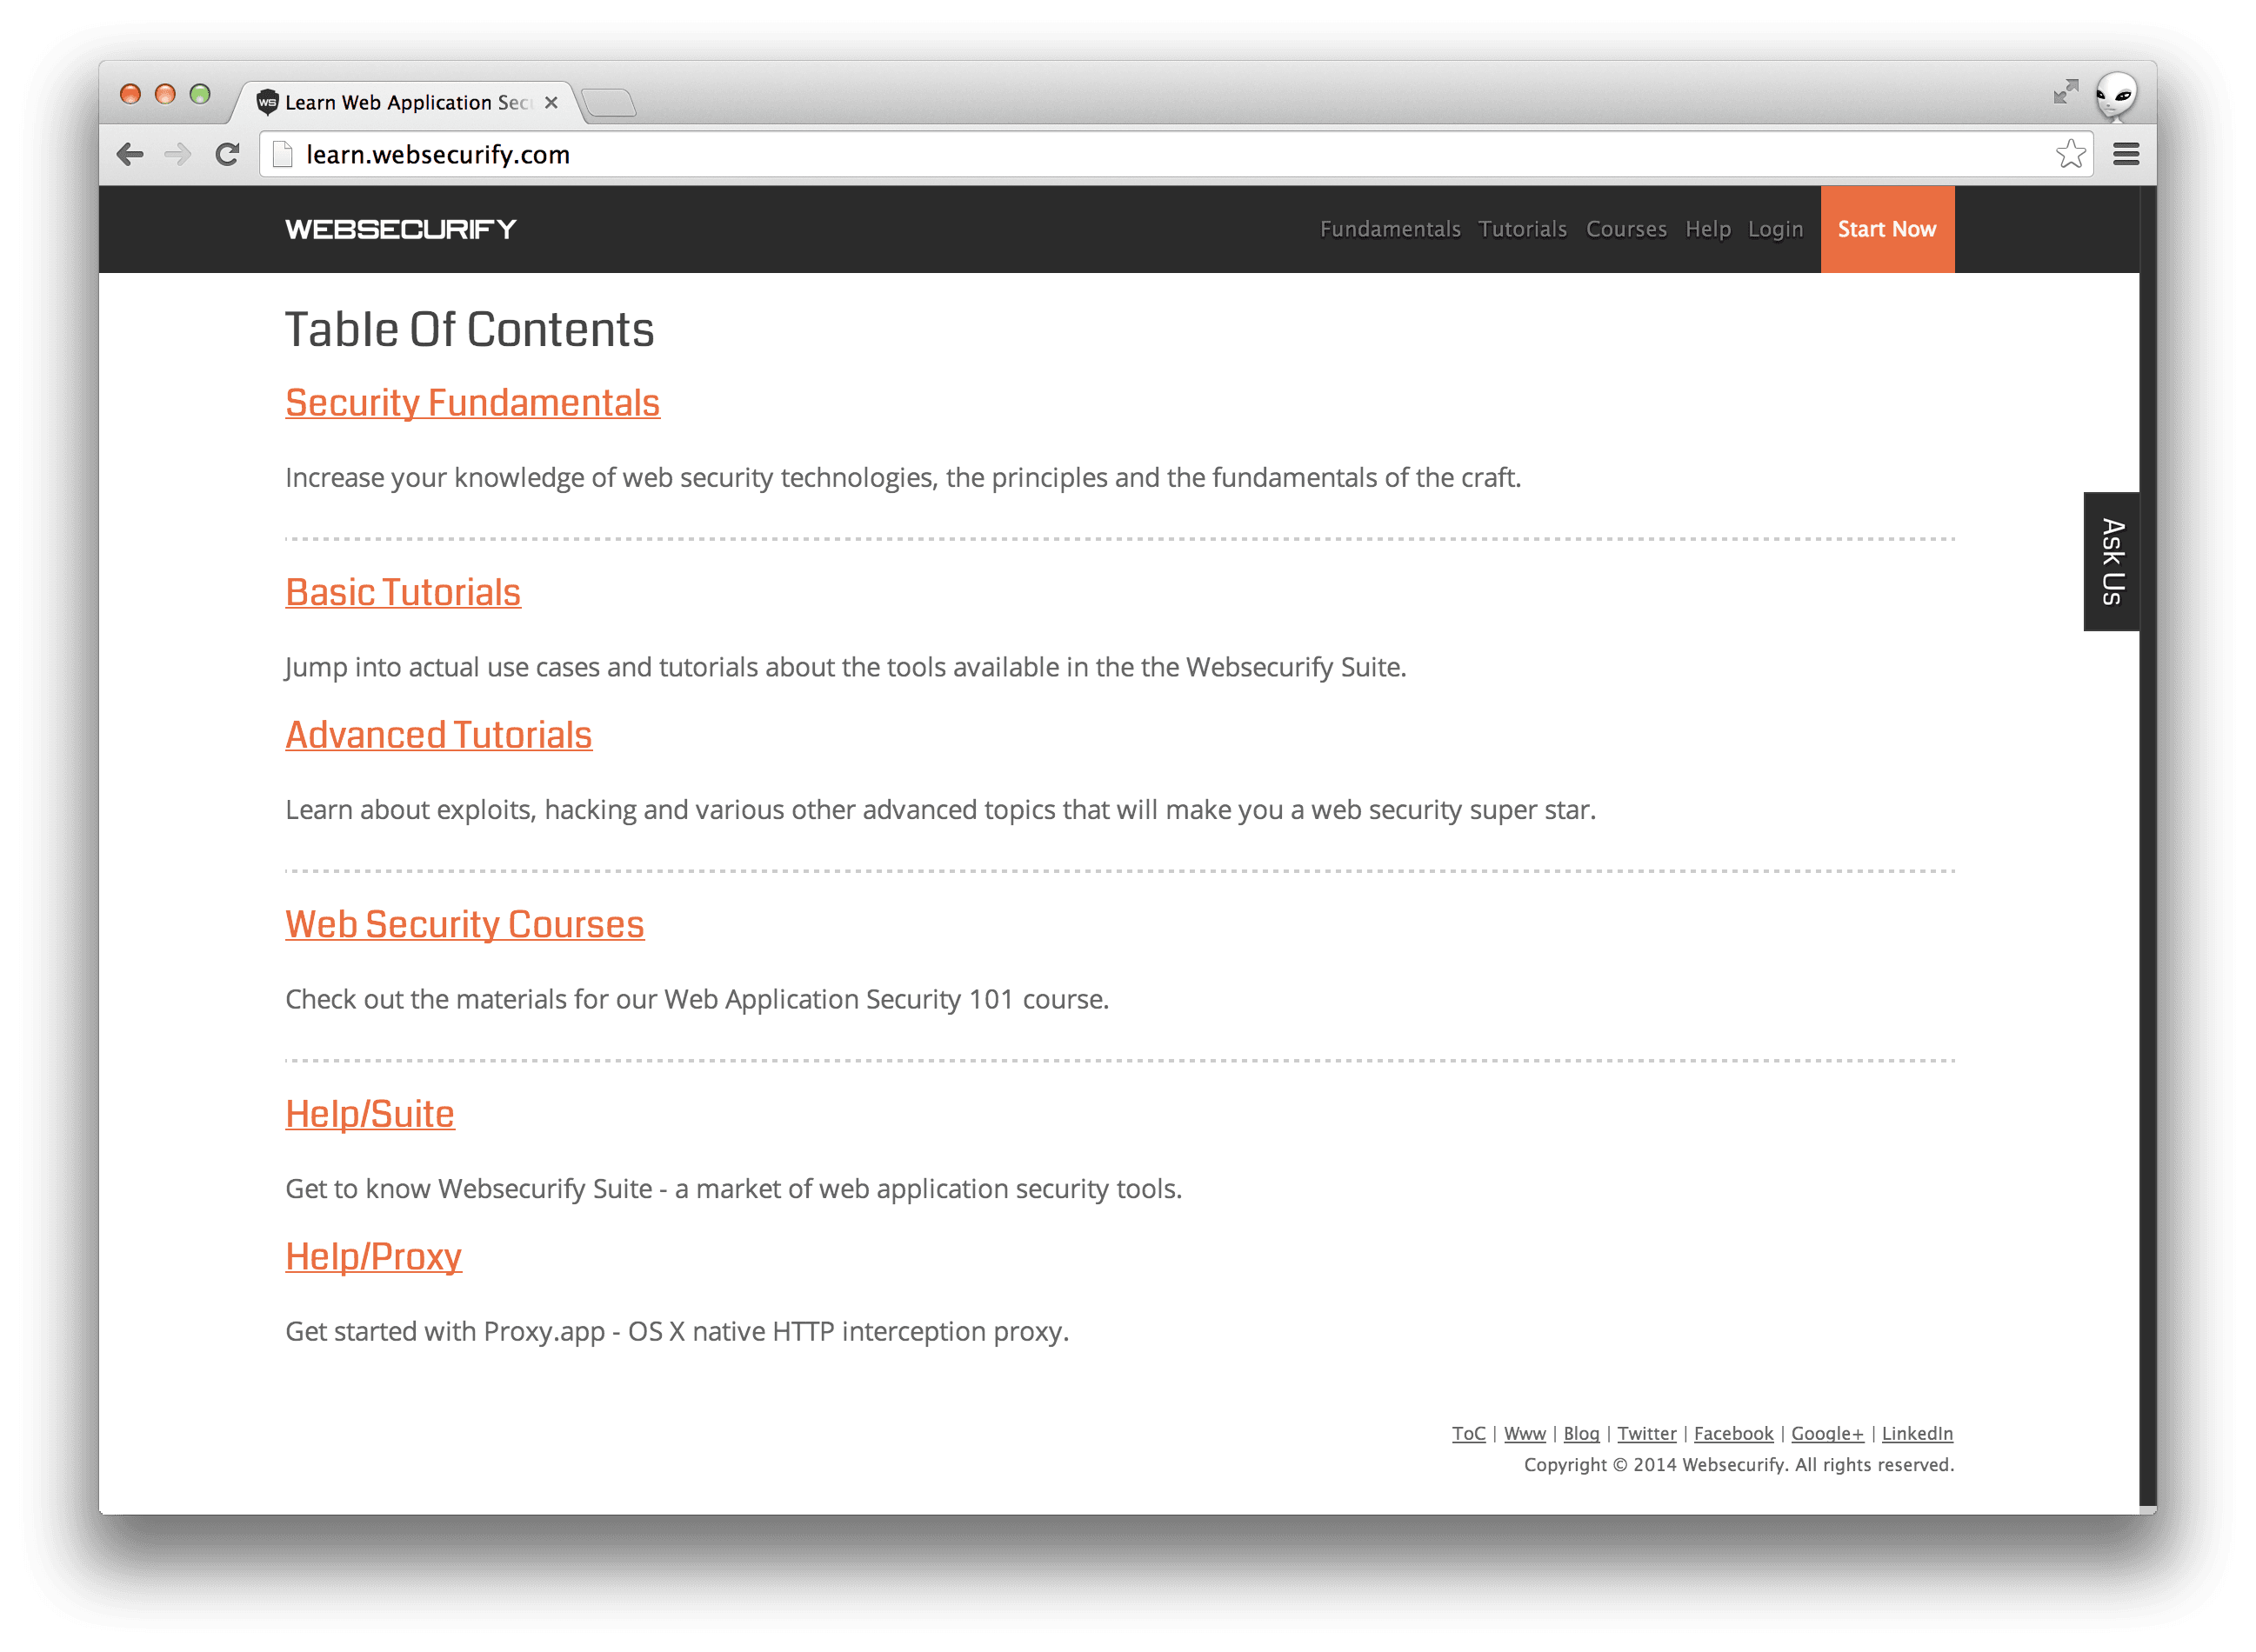
Task: Click the 'Get to know Websecurify Suite' text
Action: pyautogui.click(x=733, y=1189)
